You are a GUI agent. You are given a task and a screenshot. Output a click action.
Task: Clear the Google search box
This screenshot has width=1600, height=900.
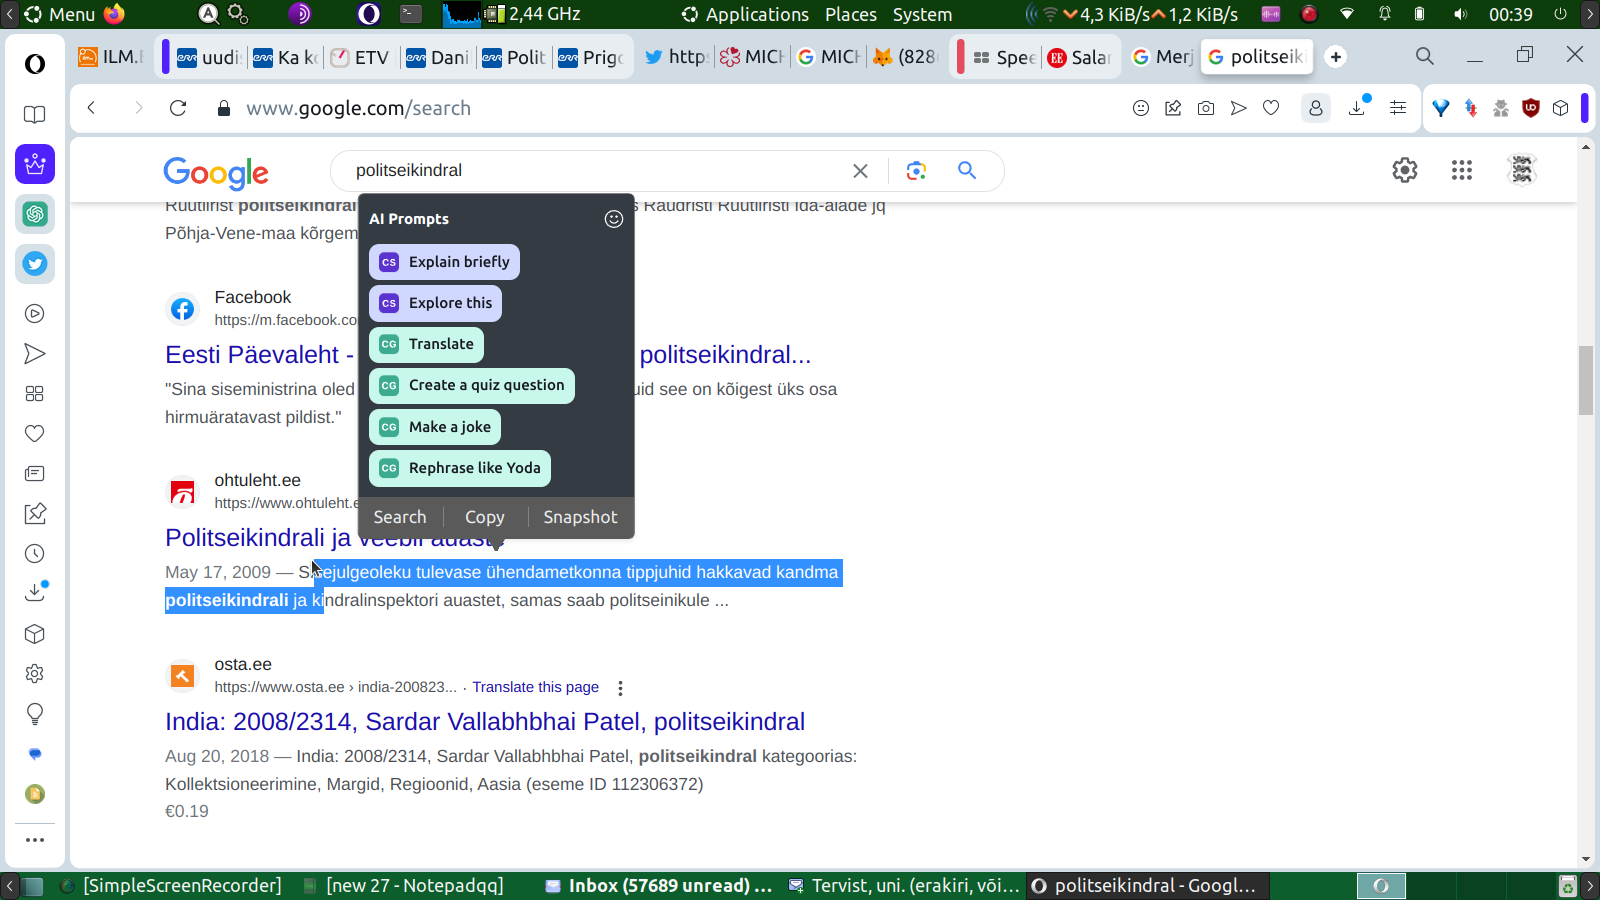coord(860,171)
